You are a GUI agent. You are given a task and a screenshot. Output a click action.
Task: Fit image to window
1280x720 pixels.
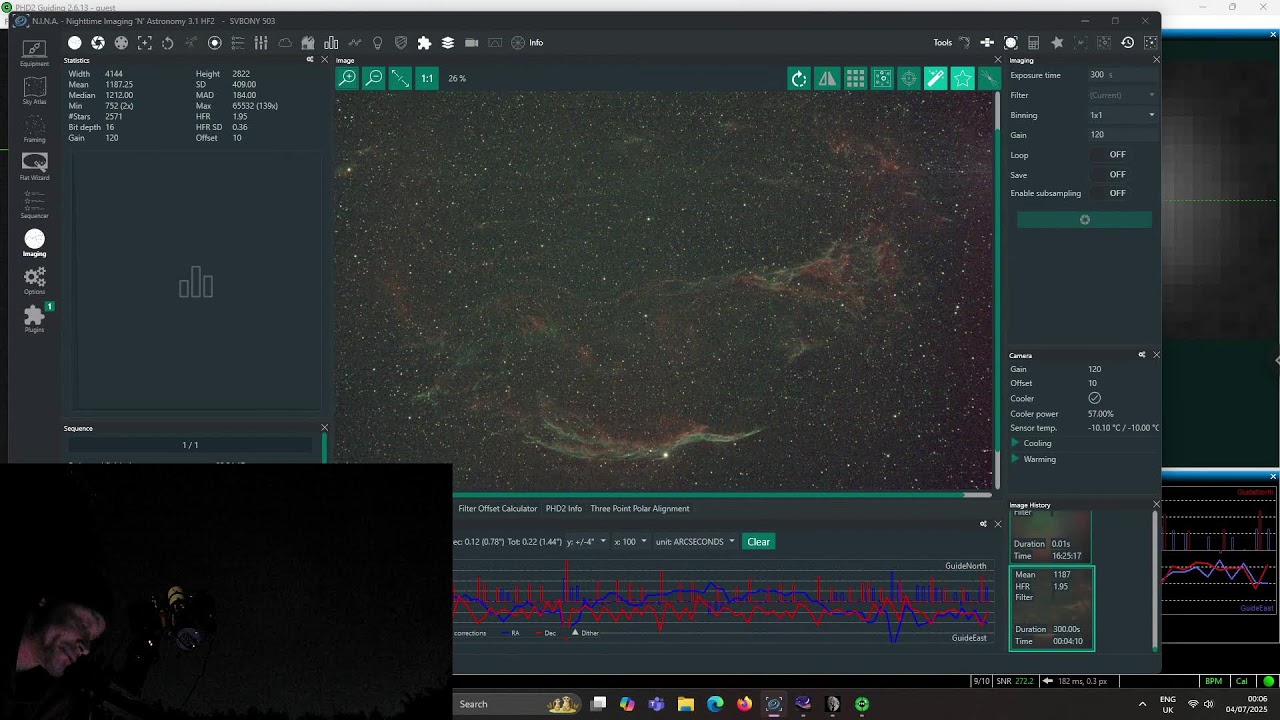click(400, 78)
